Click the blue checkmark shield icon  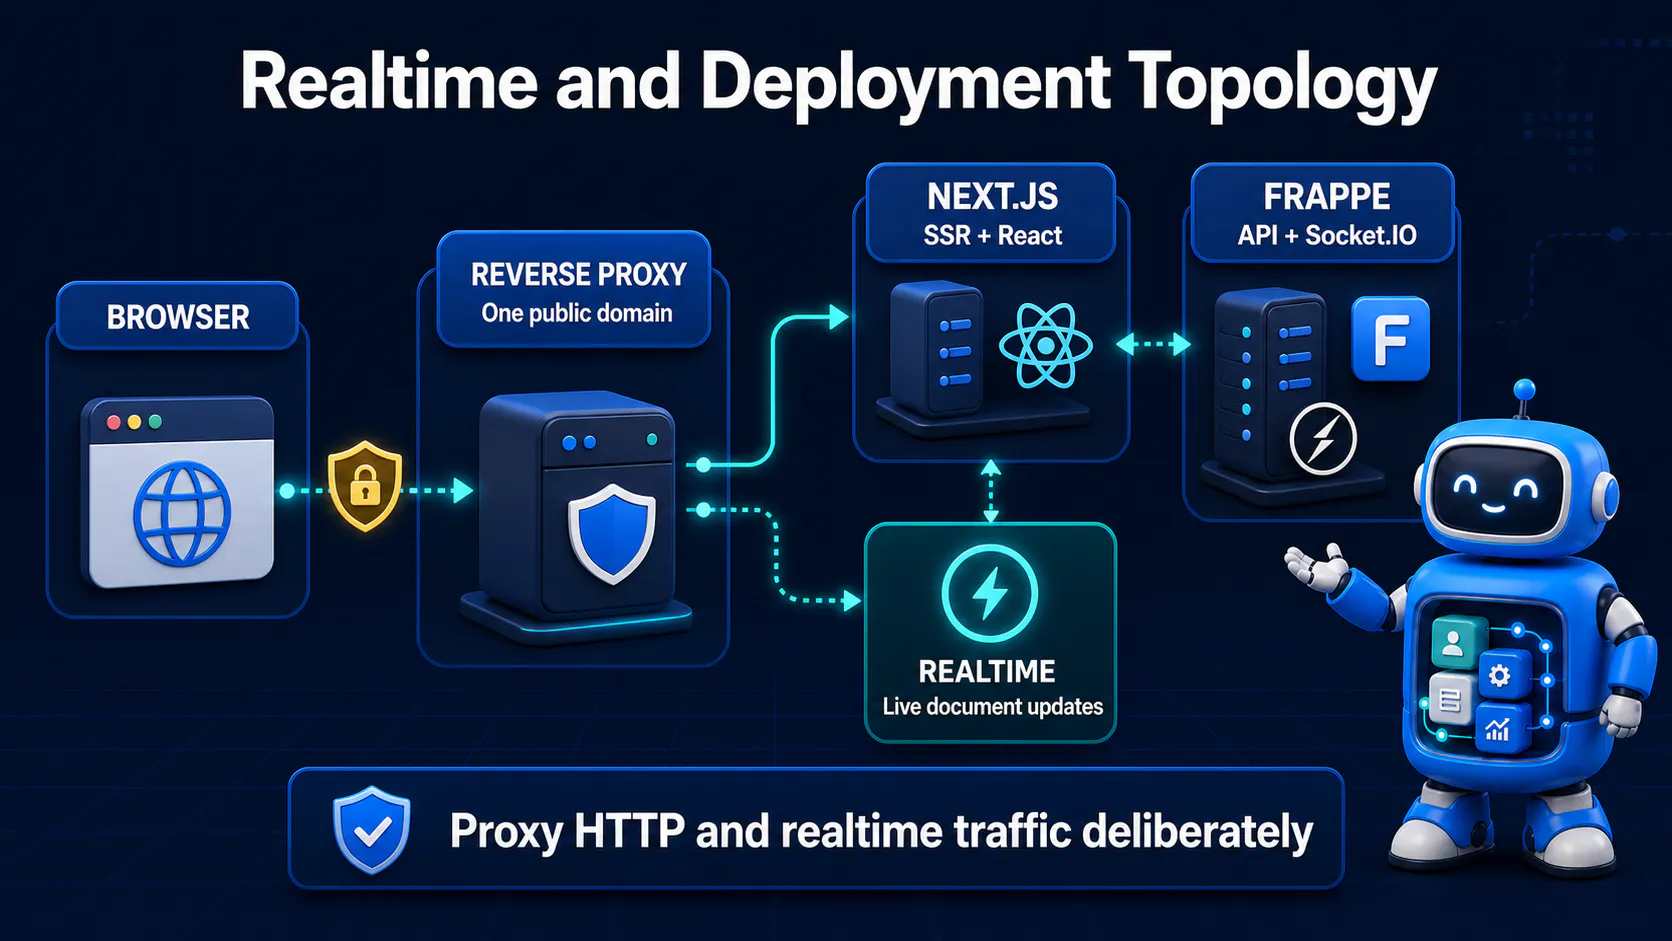click(372, 830)
